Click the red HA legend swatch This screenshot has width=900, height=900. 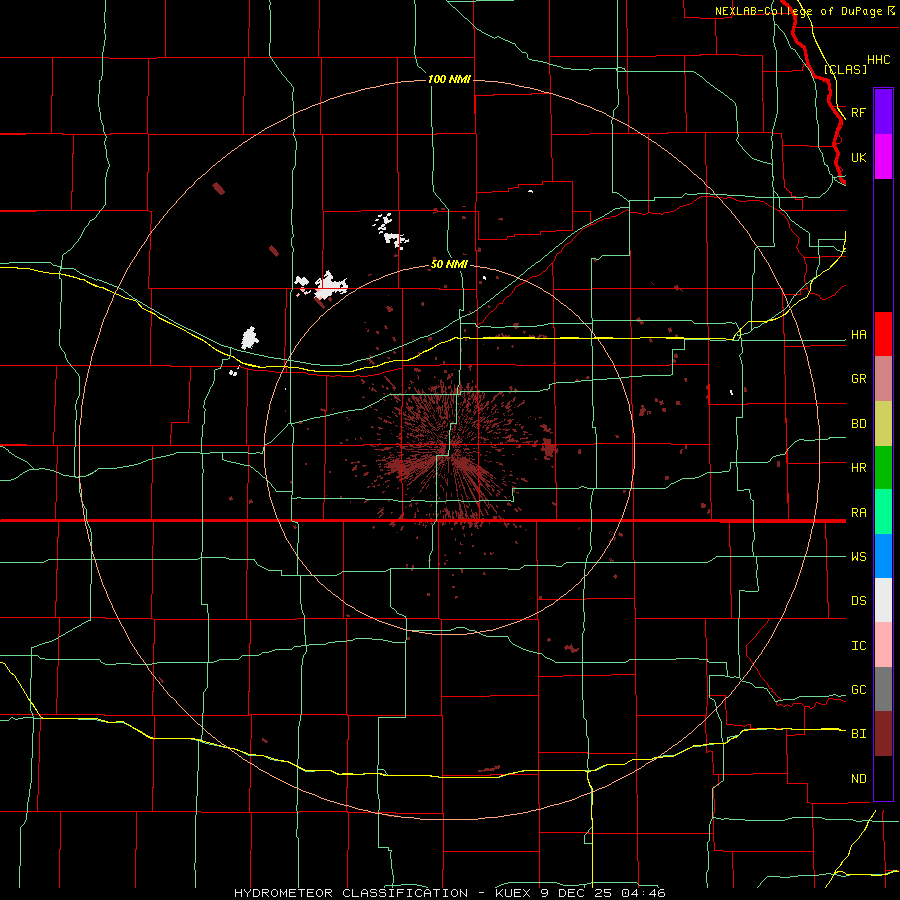(883, 334)
